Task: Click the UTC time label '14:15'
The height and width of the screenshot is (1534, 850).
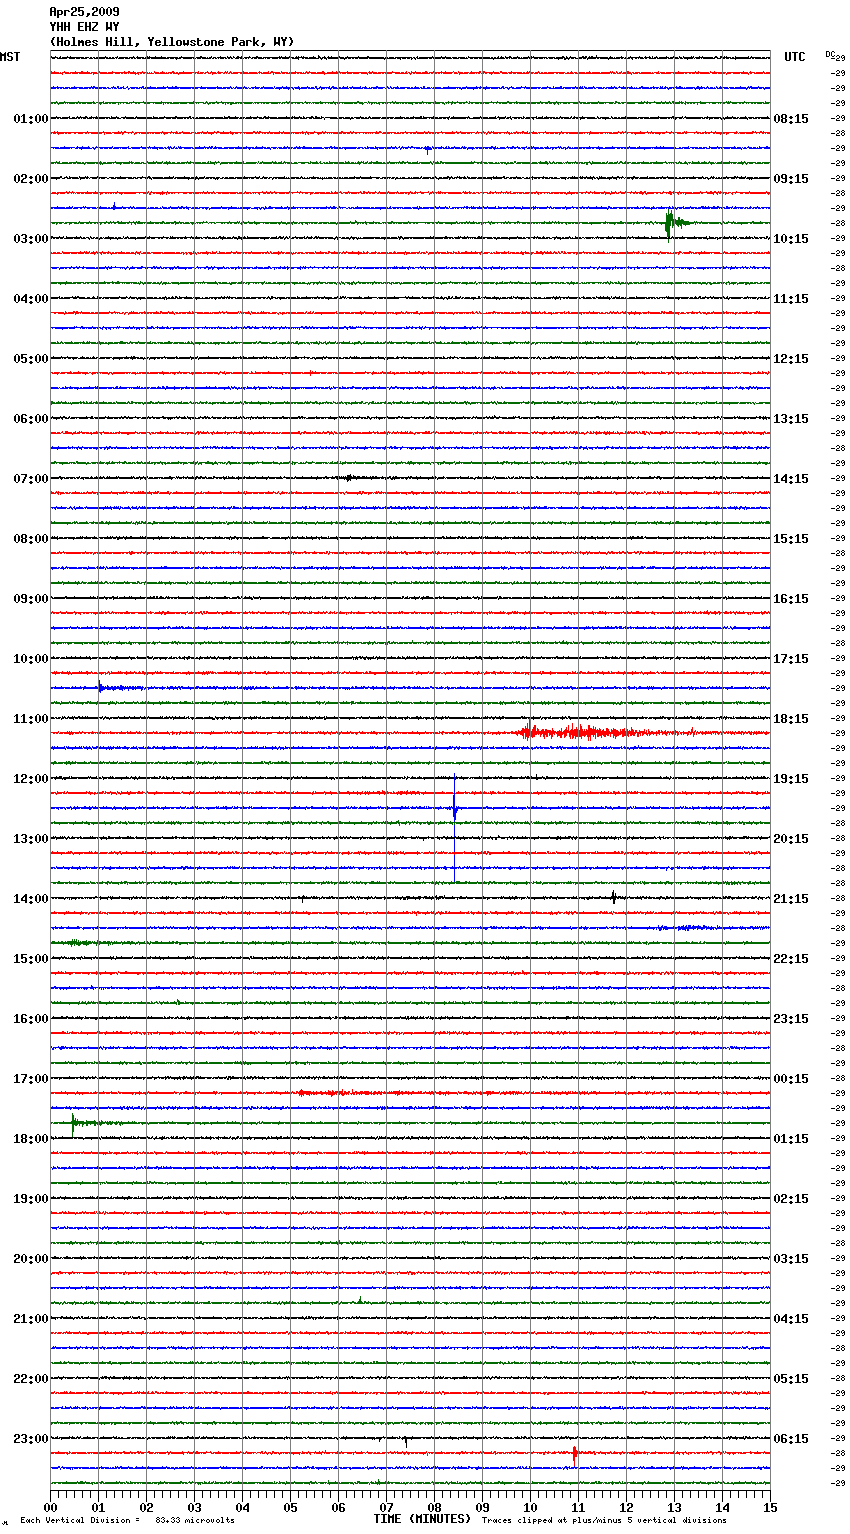Action: [791, 479]
